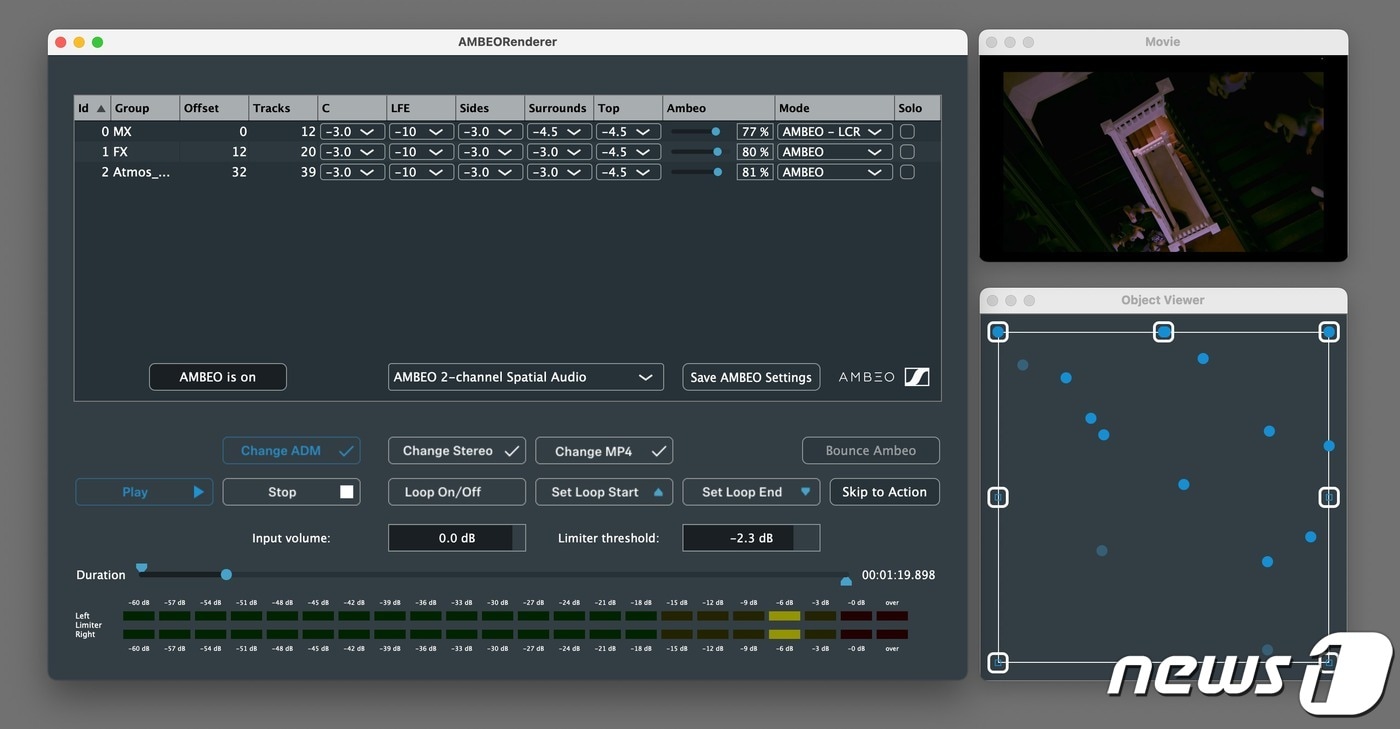Toggle the Change ADM checkmark button
Viewport: 1400px width, 729px height.
click(291, 451)
